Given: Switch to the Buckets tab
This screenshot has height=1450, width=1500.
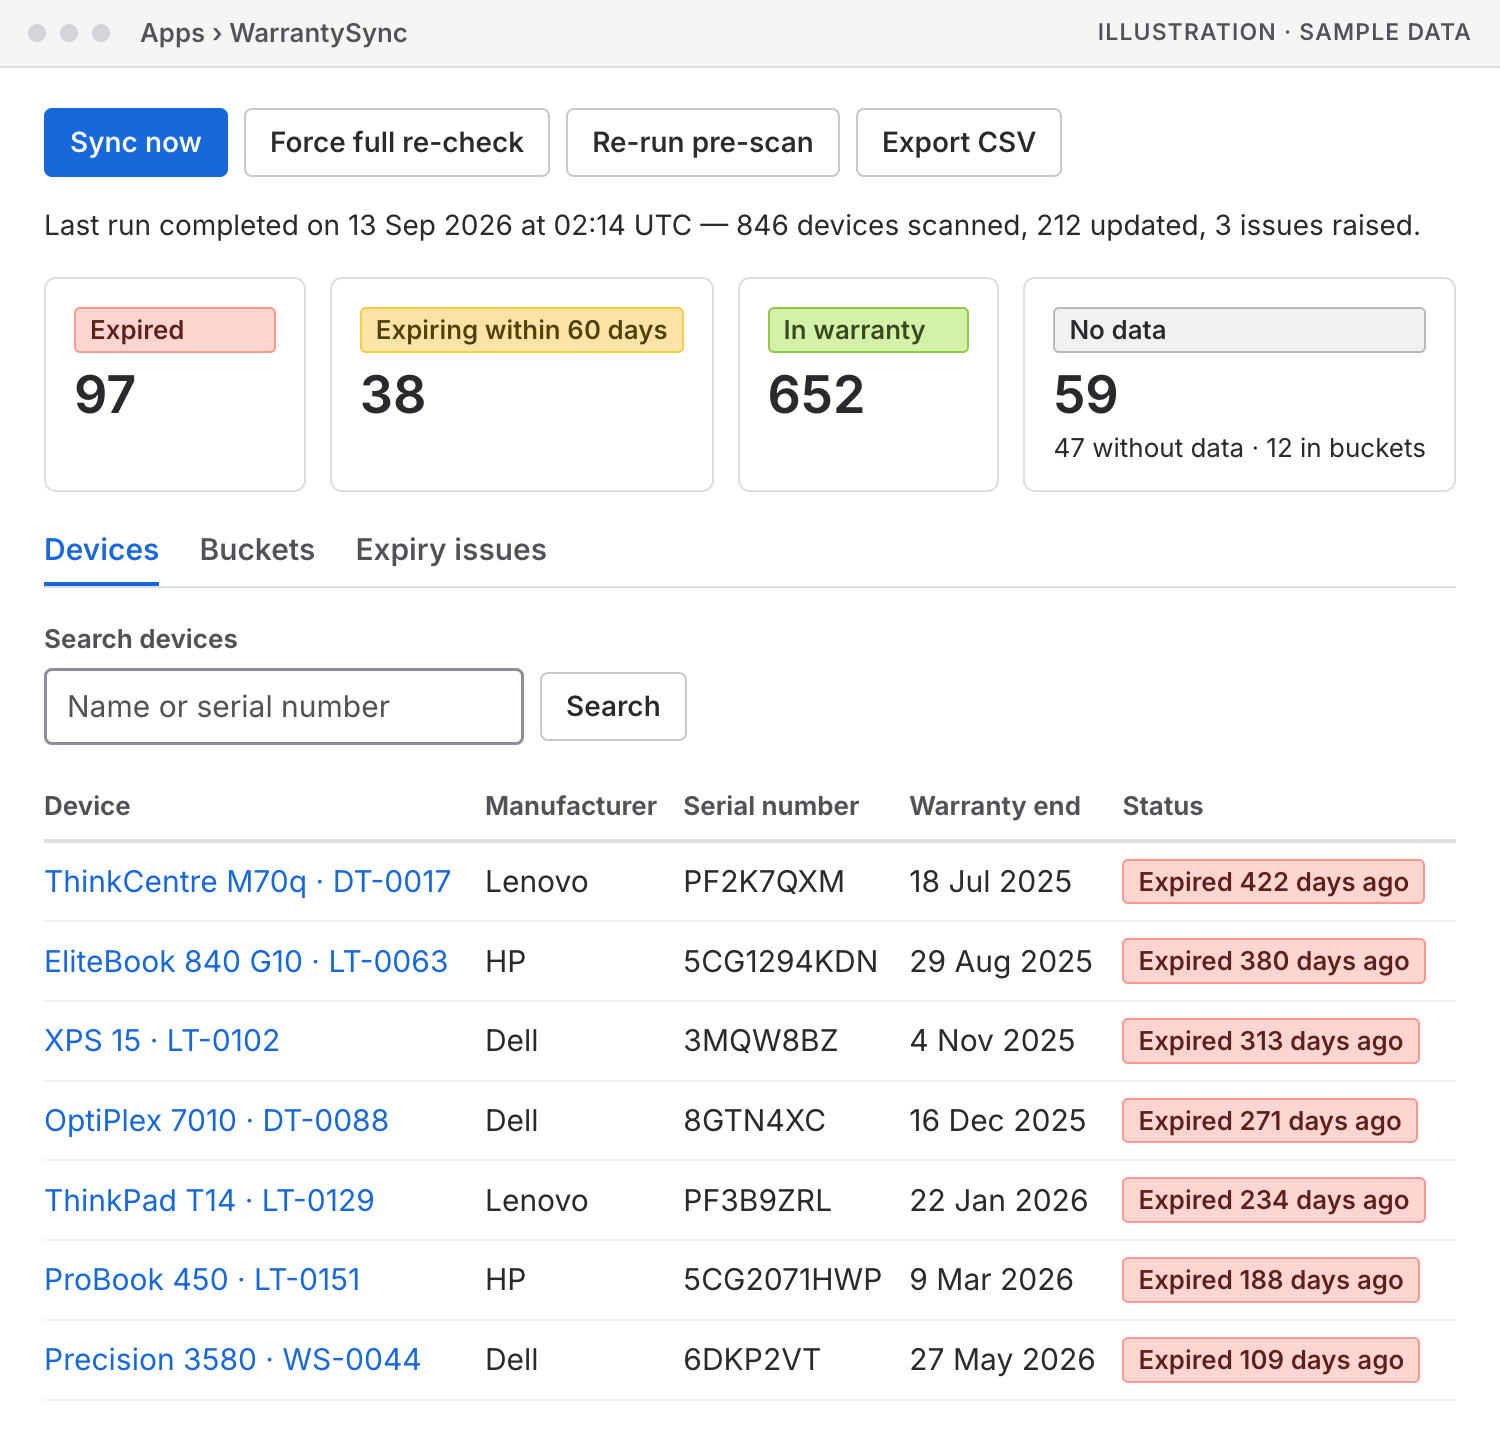Looking at the screenshot, I should (x=257, y=550).
